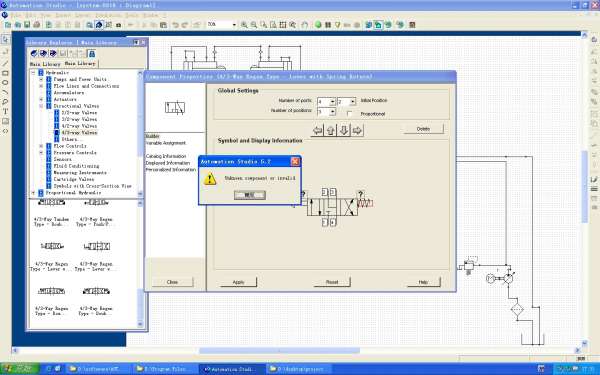Select 2/2-way Valves in library tree

coord(79,113)
